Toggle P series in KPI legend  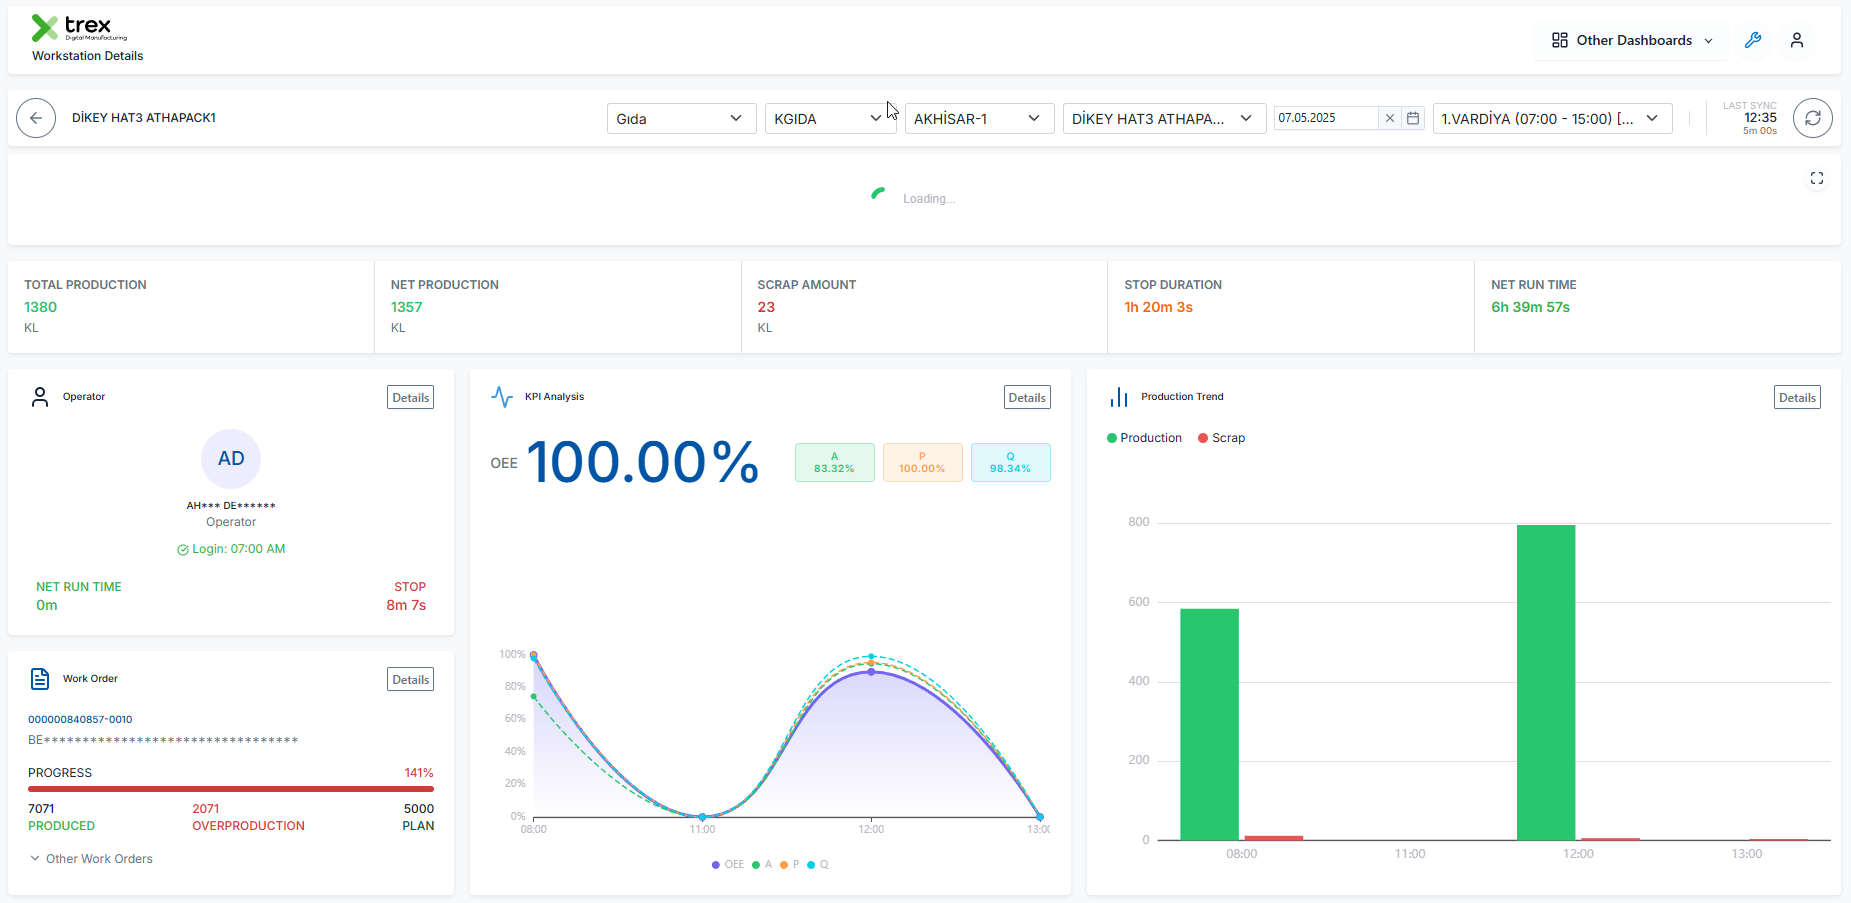(x=790, y=865)
